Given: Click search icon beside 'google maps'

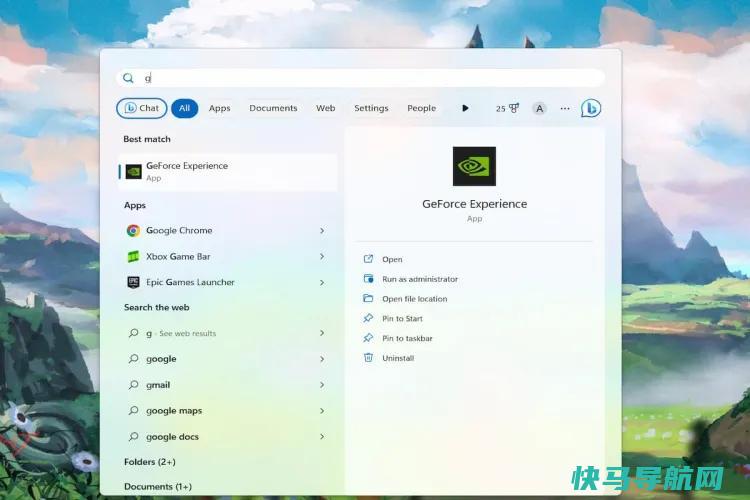Looking at the screenshot, I should tap(133, 411).
